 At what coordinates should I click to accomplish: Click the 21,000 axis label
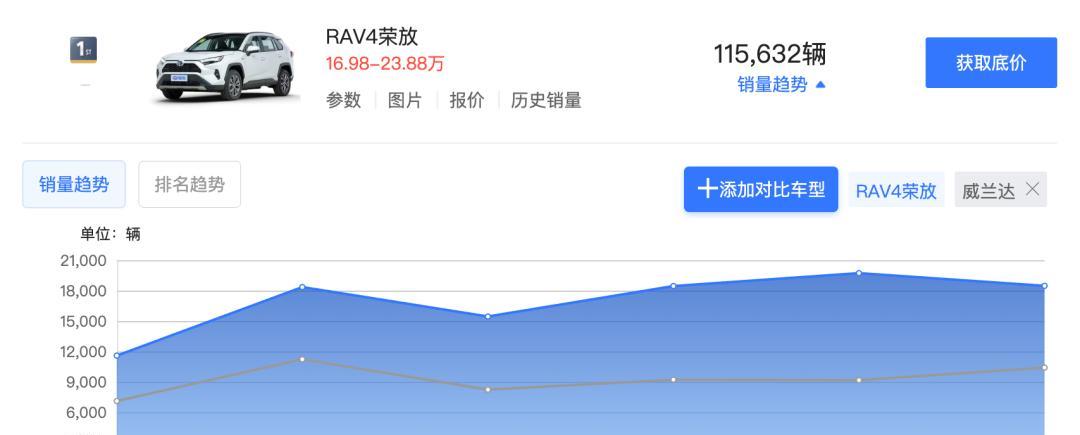pos(83,261)
